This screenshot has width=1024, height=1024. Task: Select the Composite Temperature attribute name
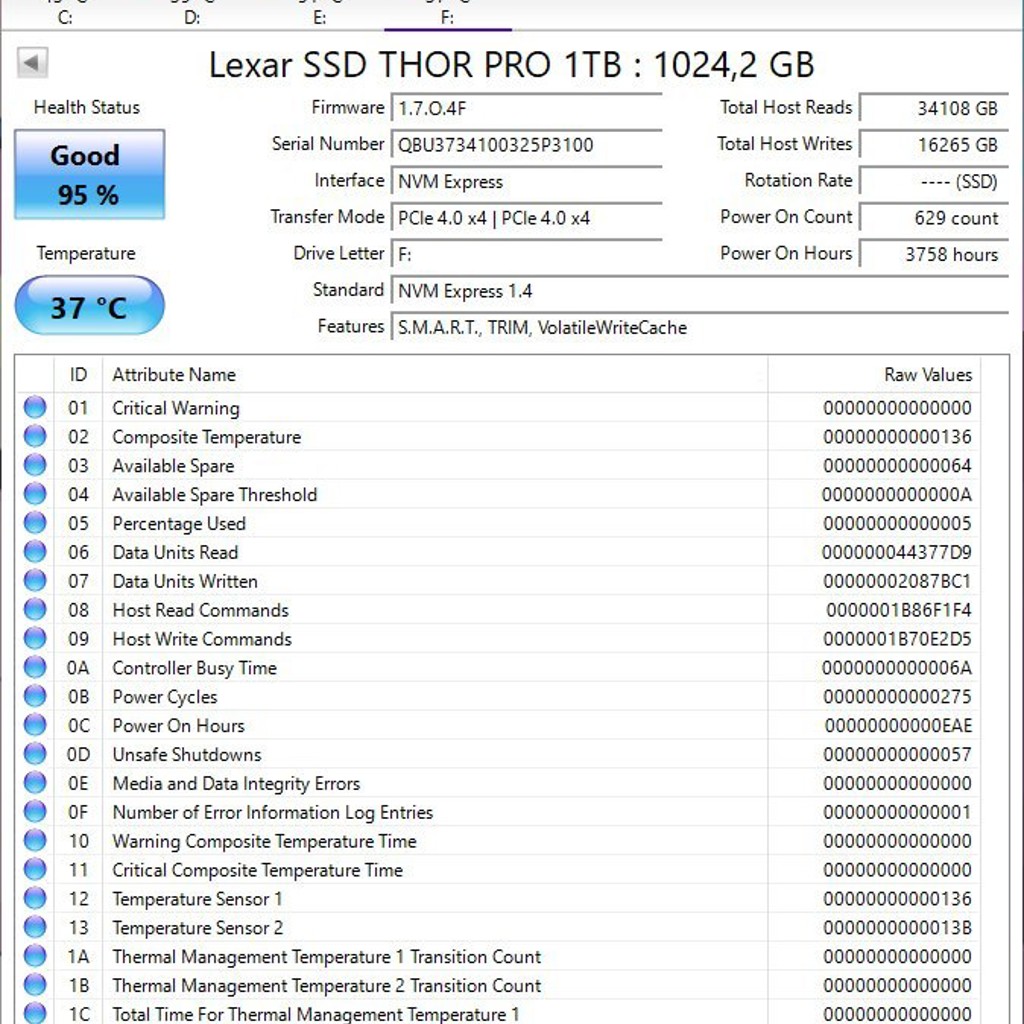206,437
